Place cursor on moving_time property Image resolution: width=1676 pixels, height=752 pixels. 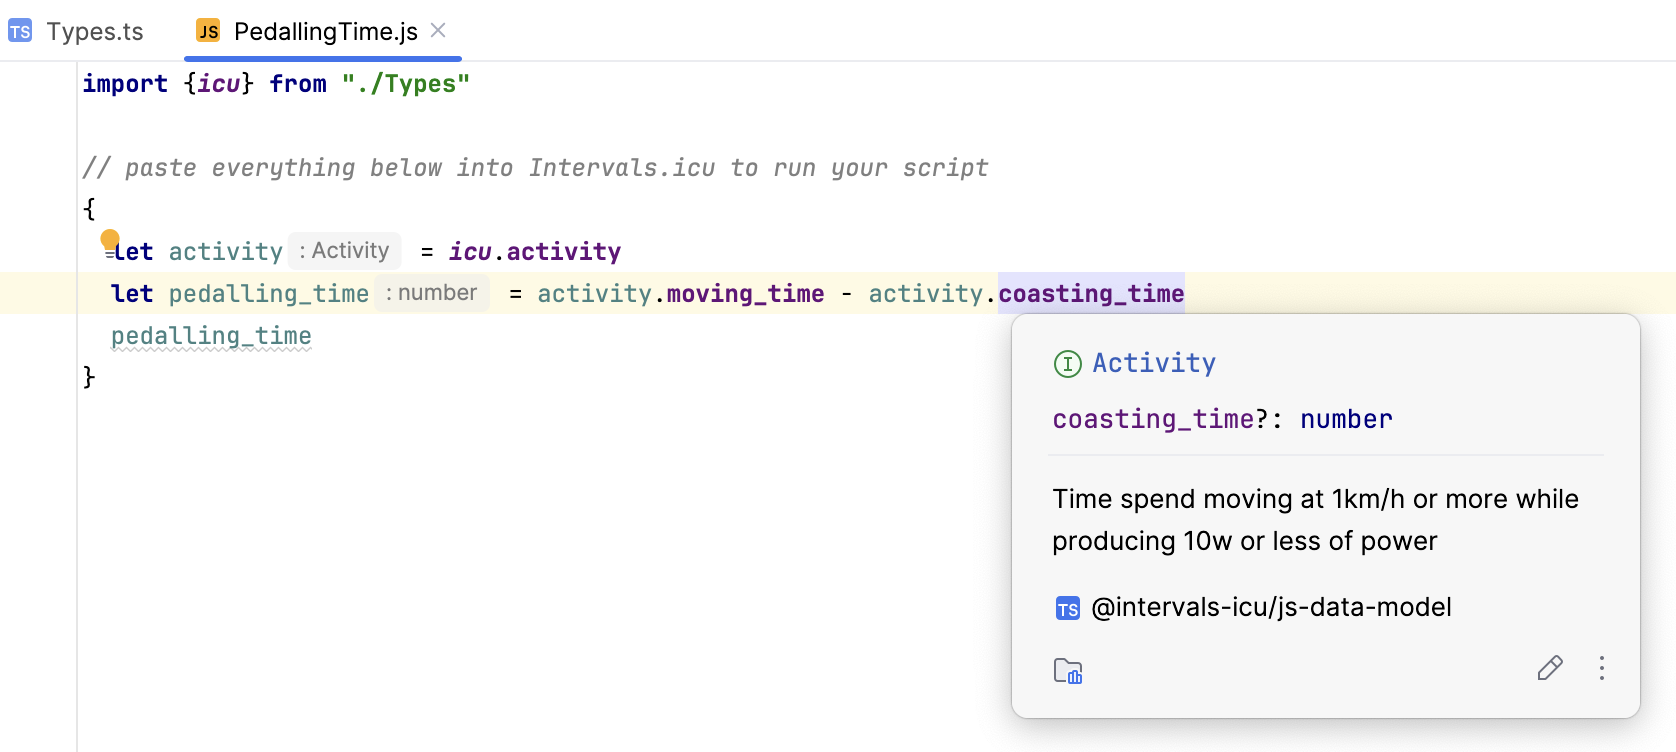(x=745, y=293)
